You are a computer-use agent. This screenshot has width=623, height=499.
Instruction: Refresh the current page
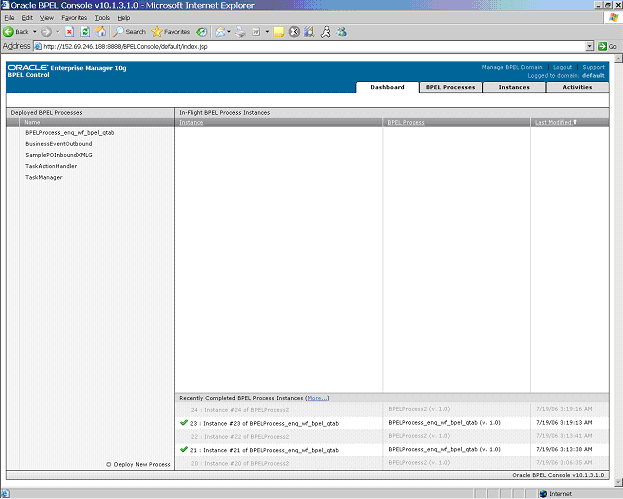tap(85, 32)
